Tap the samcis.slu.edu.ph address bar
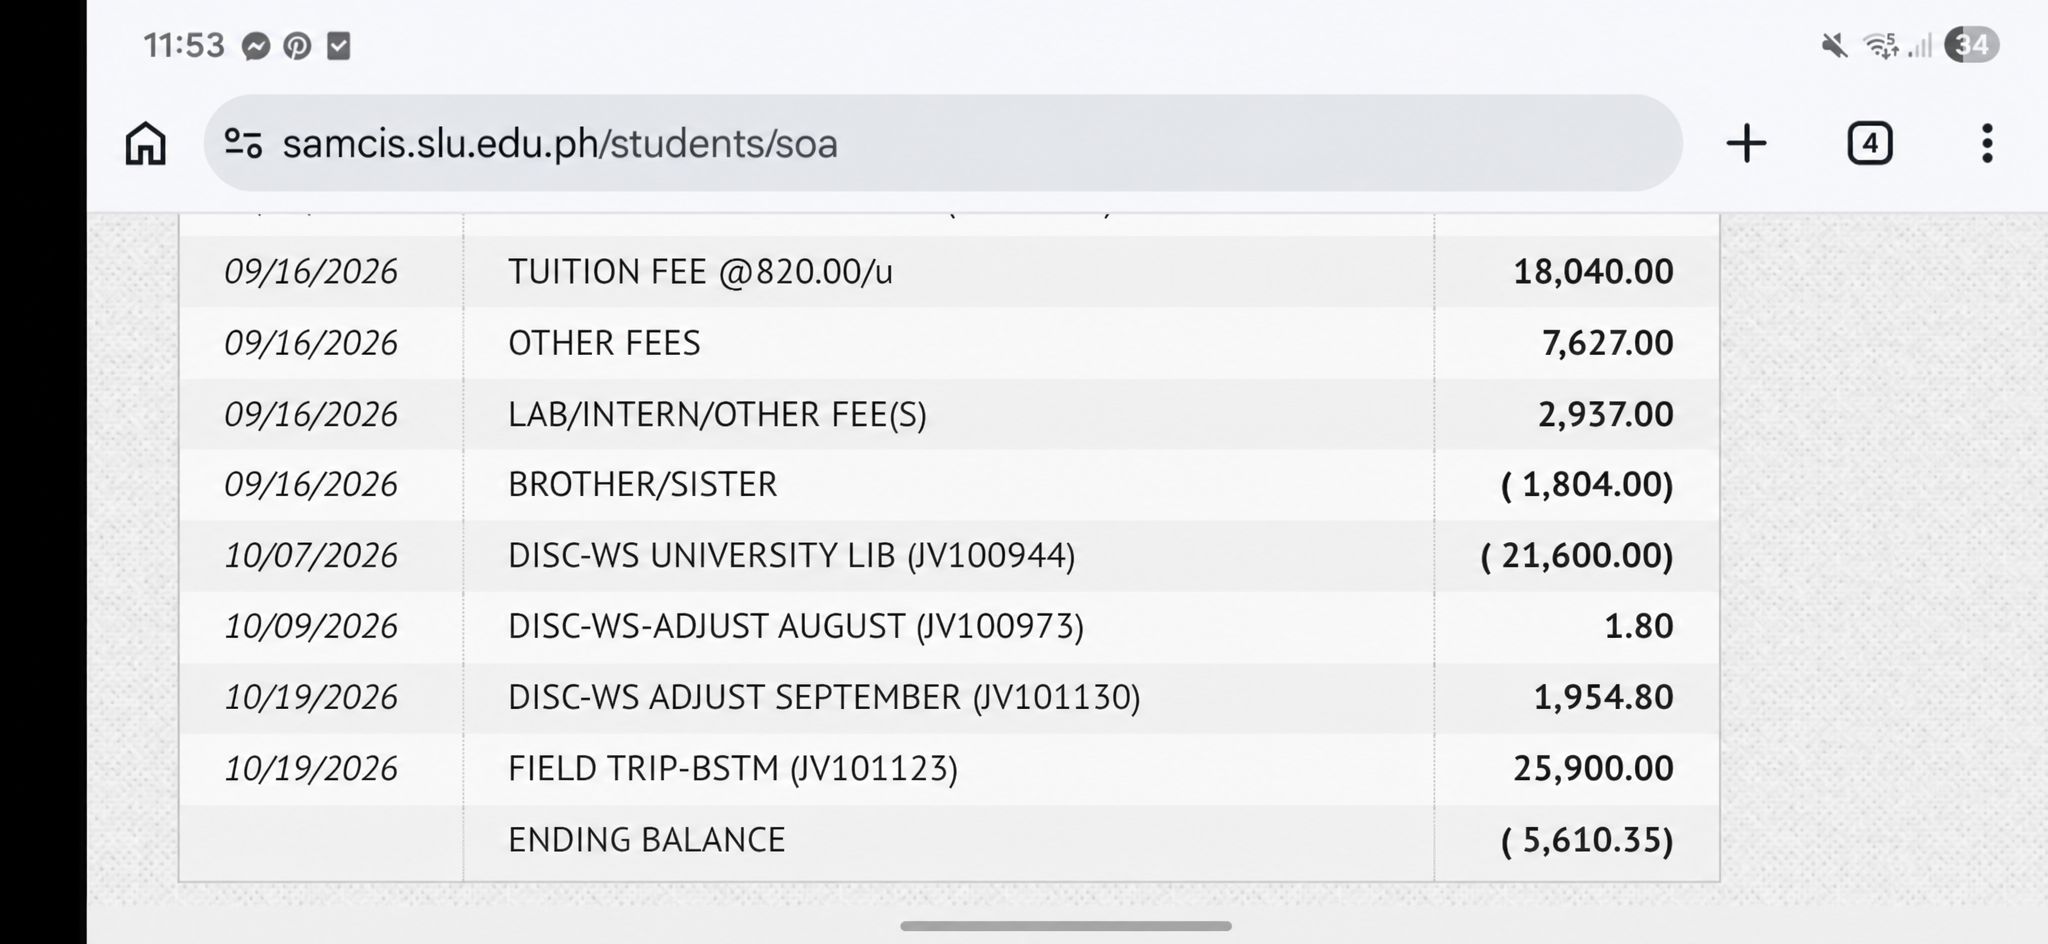The image size is (2048, 944). point(943,143)
